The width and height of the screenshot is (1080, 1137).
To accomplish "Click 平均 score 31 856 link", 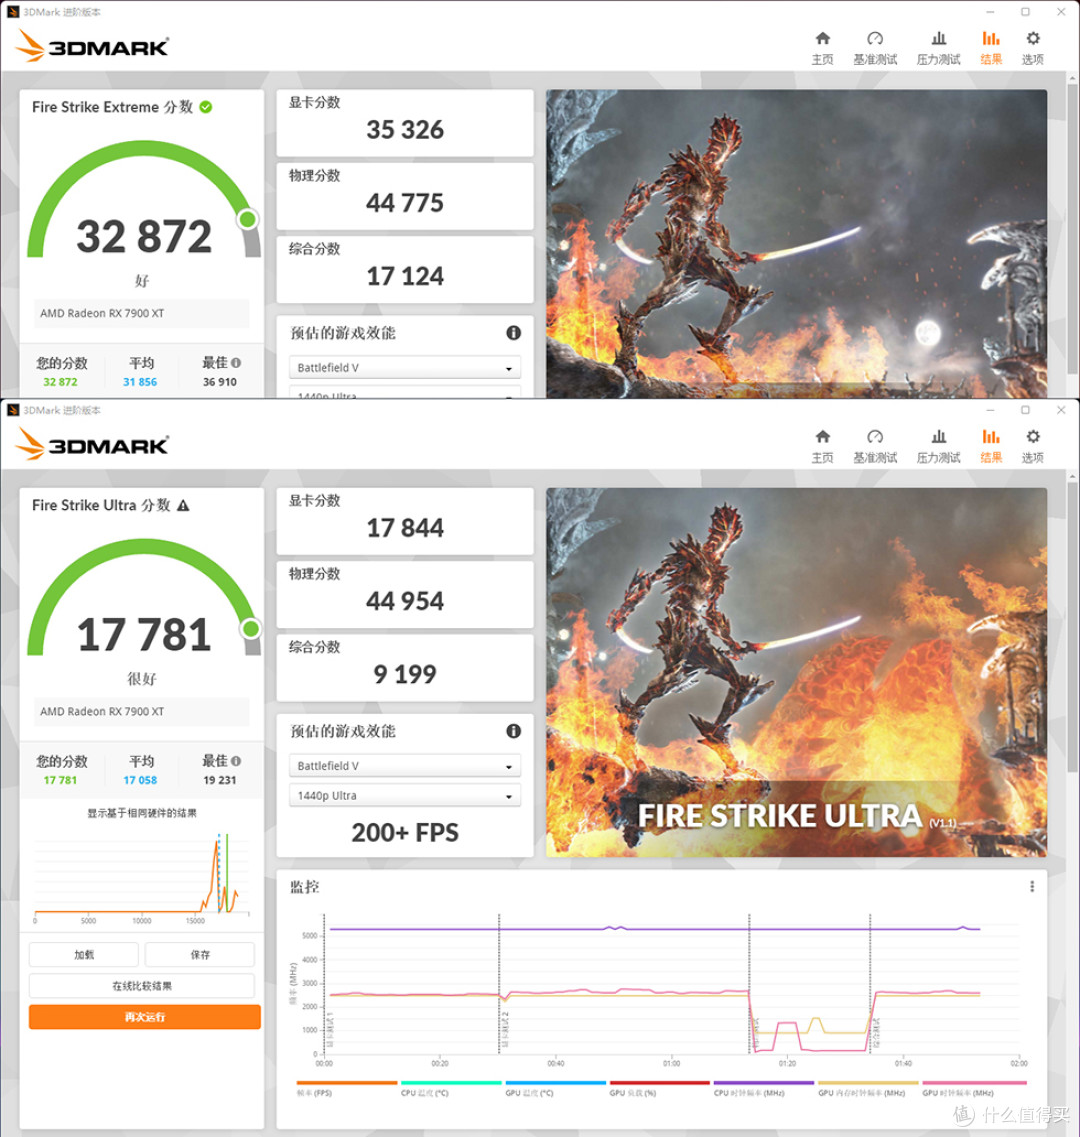I will click(x=140, y=382).
